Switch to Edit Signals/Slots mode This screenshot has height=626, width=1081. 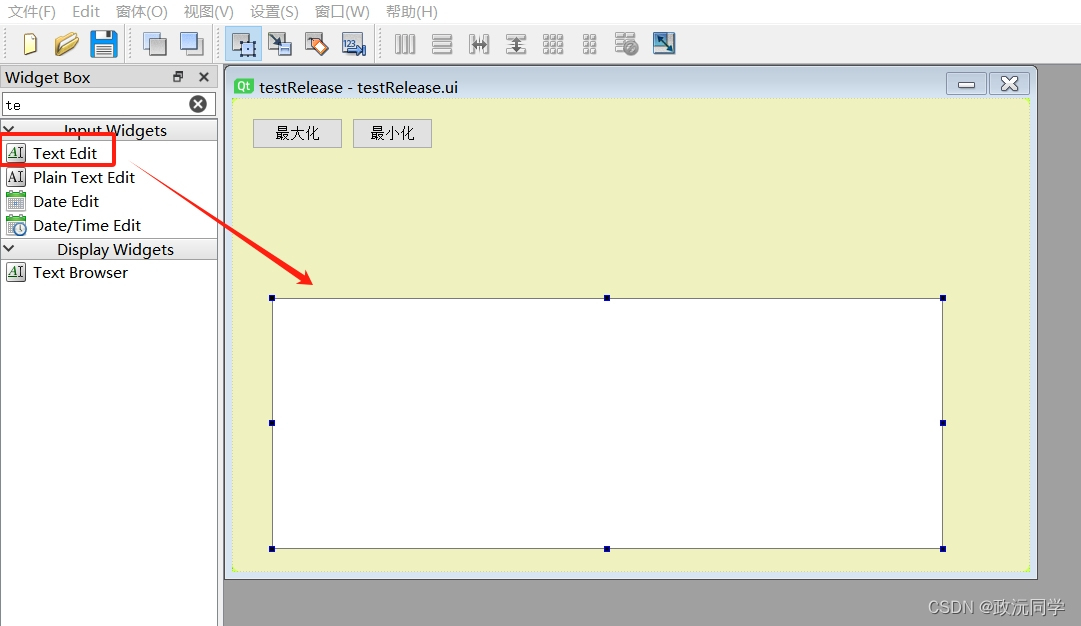coord(280,44)
